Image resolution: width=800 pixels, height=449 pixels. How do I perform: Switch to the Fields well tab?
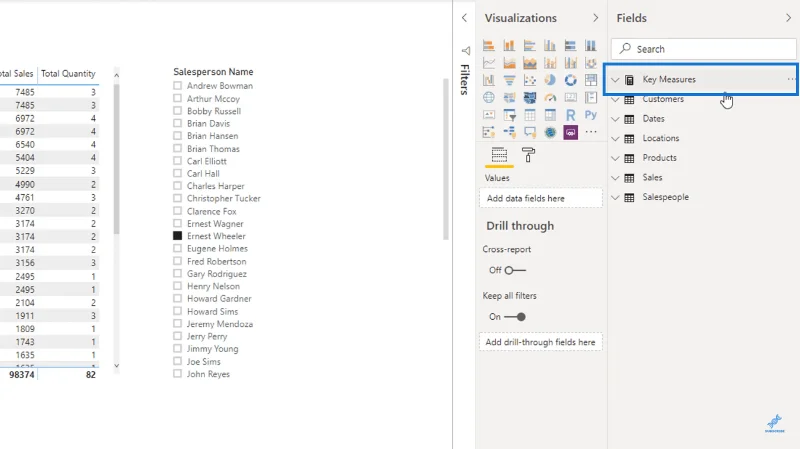499,155
